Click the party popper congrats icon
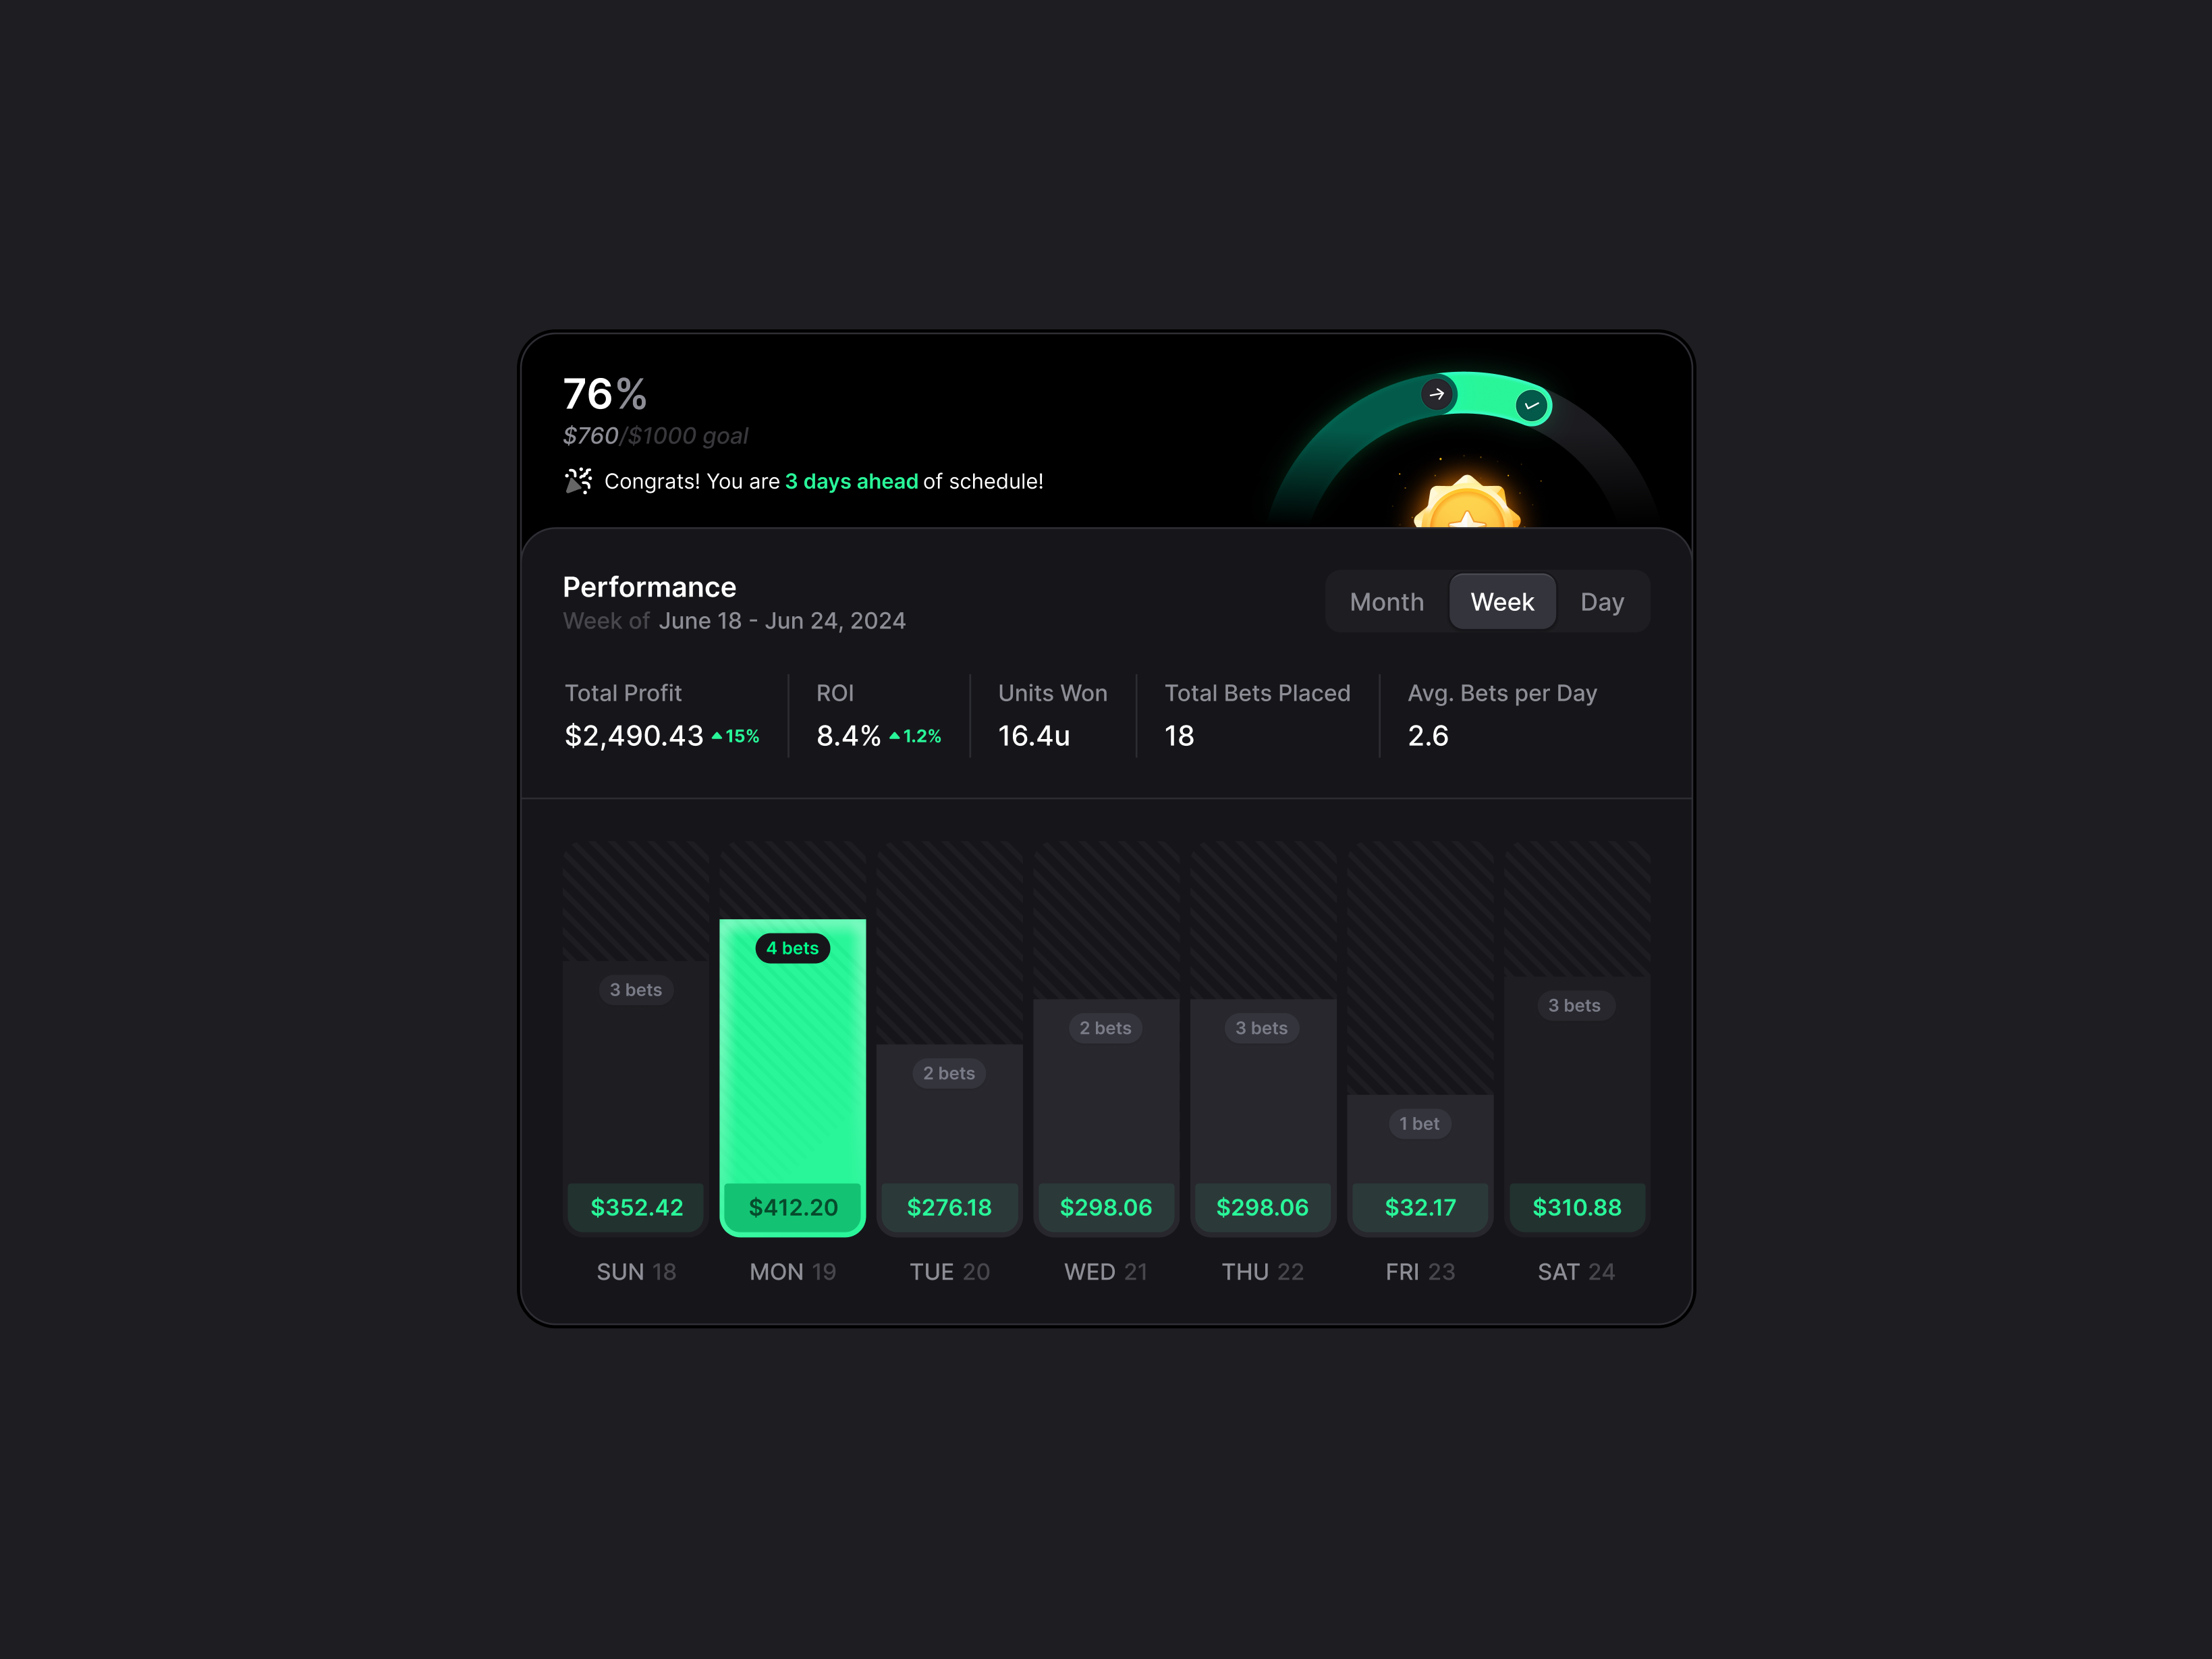2212x1659 pixels. (578, 481)
